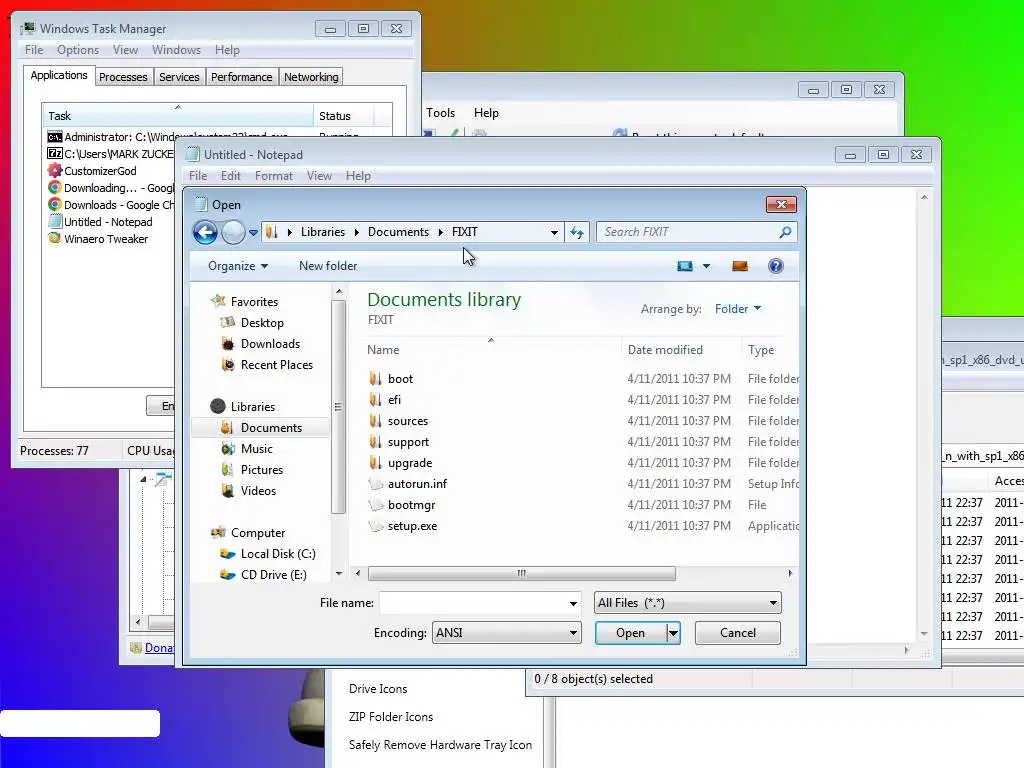Select Local Disk (C:) in navigation pane
The width and height of the screenshot is (1024, 768).
coord(278,554)
